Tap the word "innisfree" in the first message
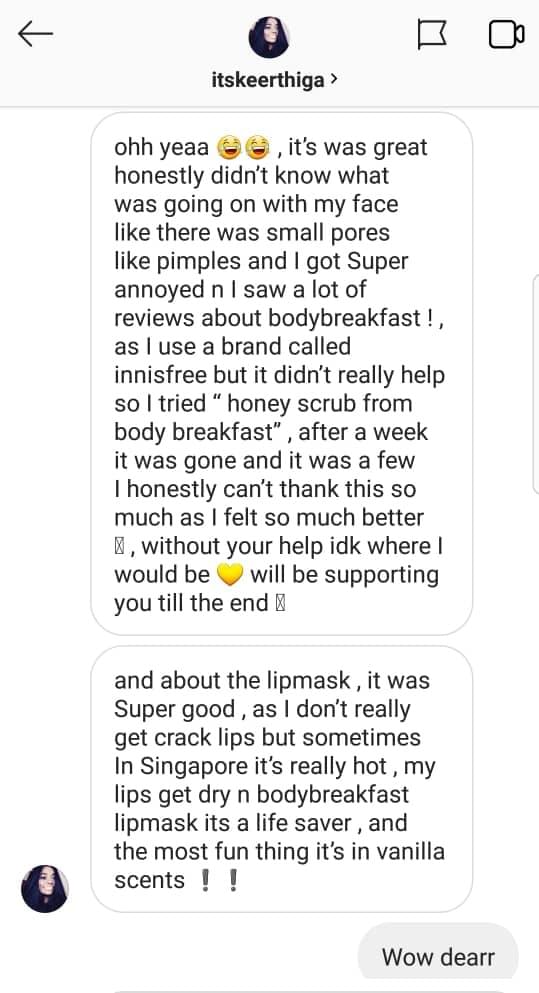Screen dimensions: 539x993 click(x=160, y=375)
